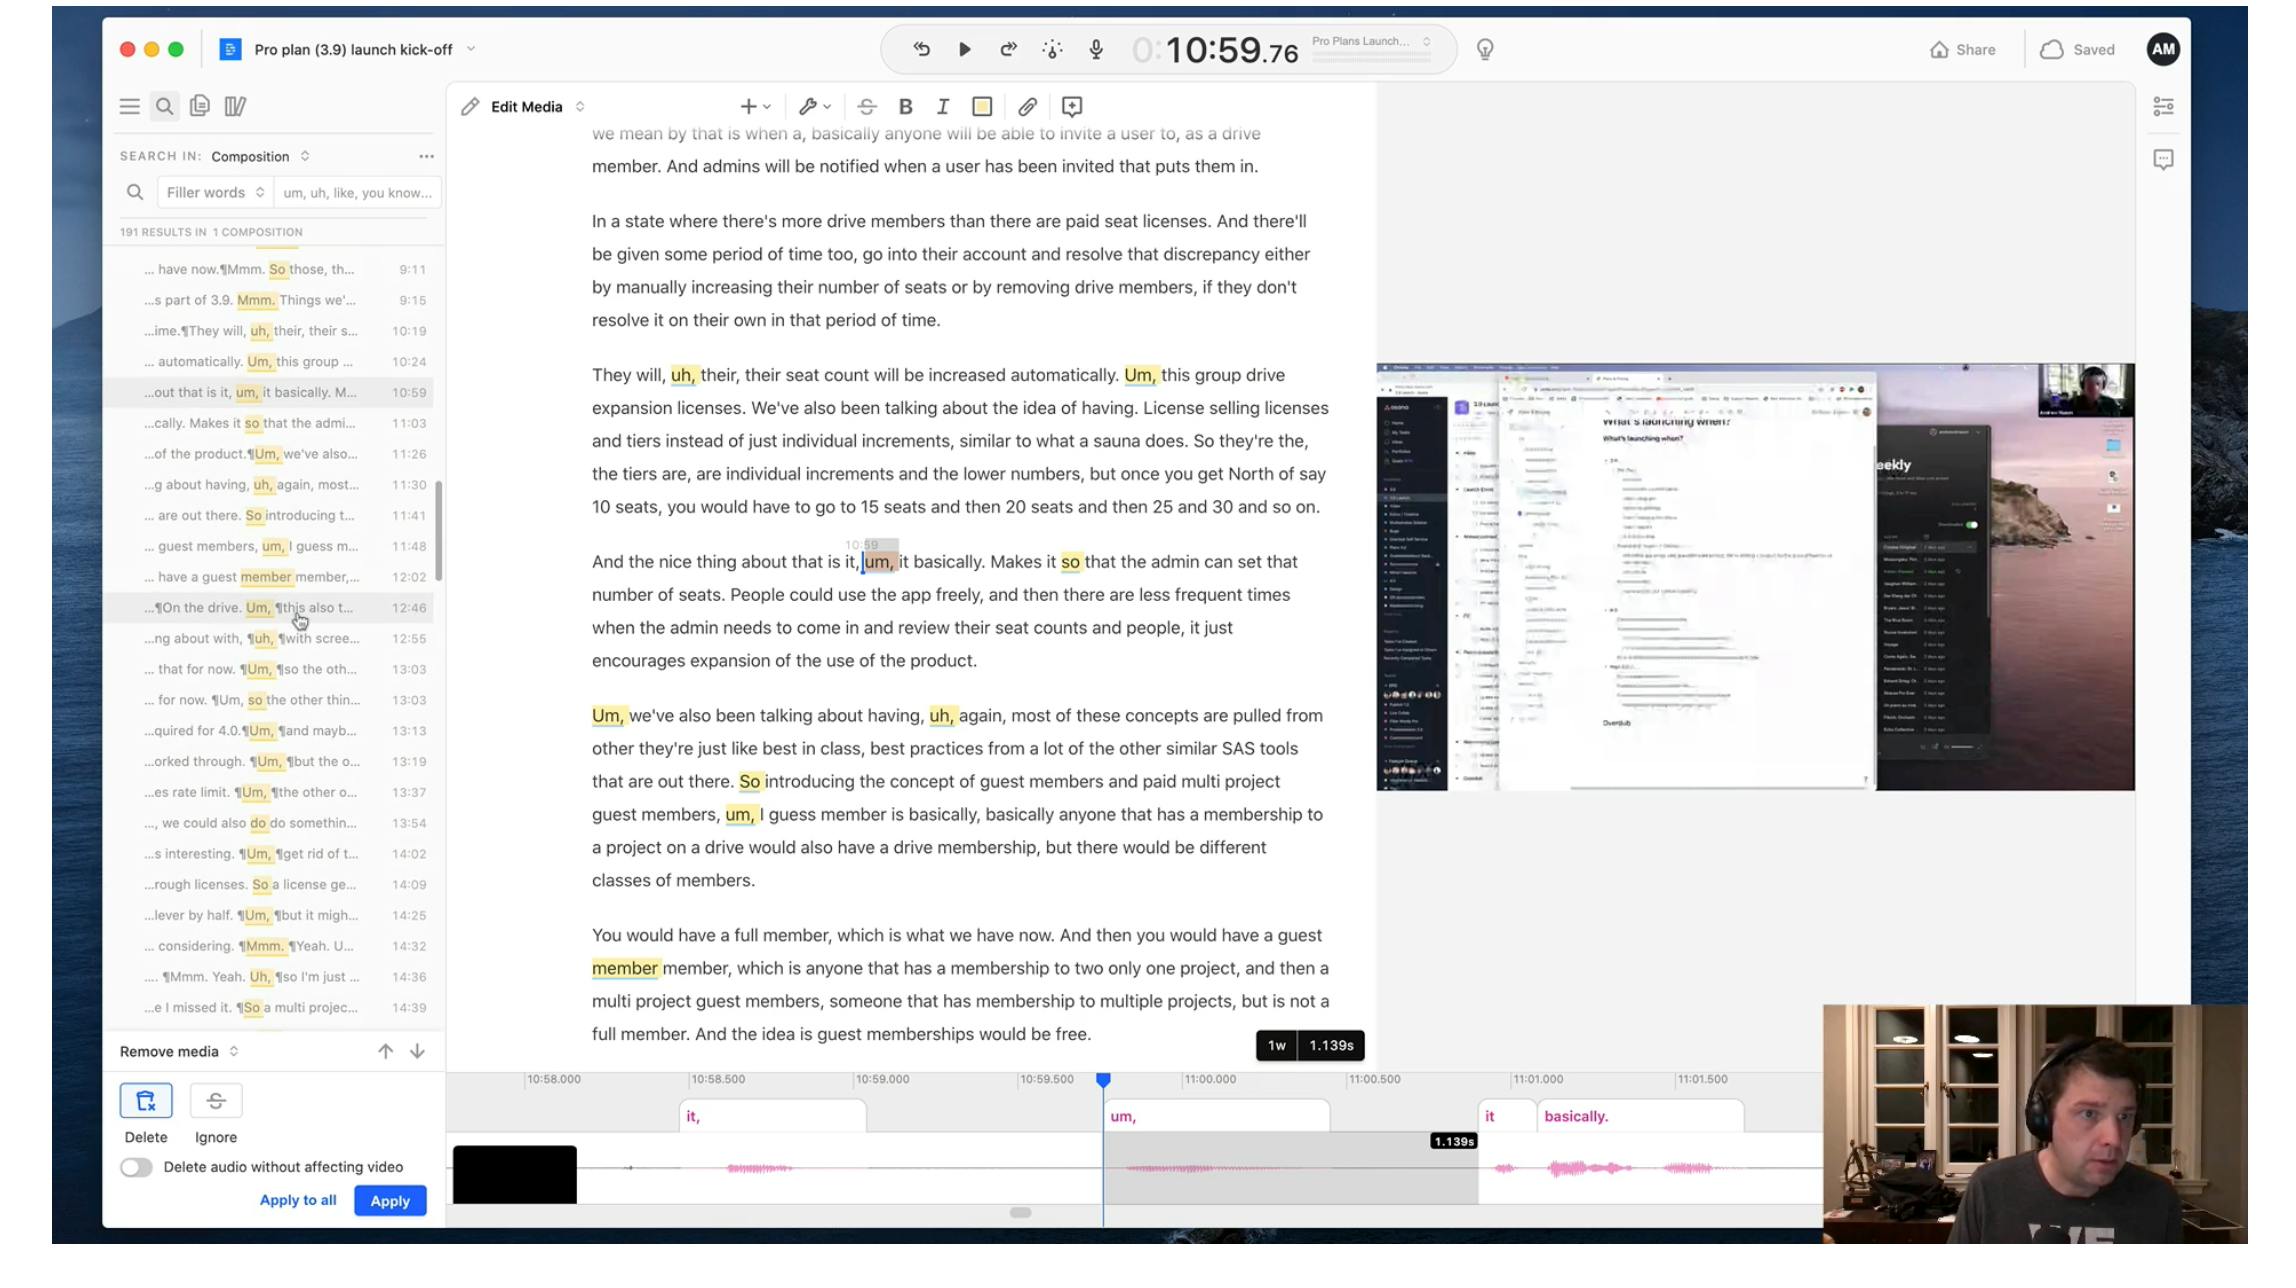The width and height of the screenshot is (2296, 1288).
Task: Toggle italic formatting
Action: coord(942,107)
